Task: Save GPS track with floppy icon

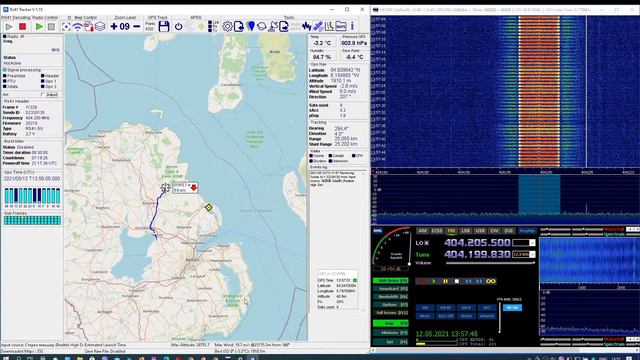Action: (164, 27)
